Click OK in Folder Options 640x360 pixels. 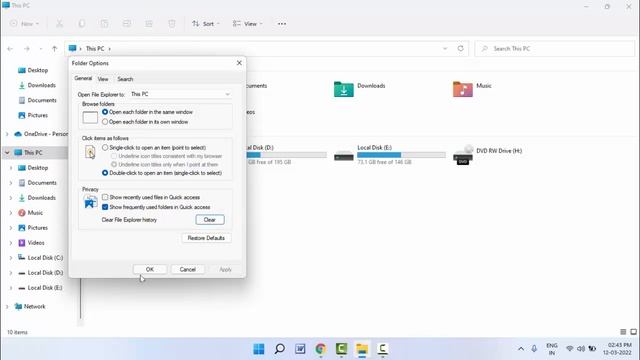[150, 269]
